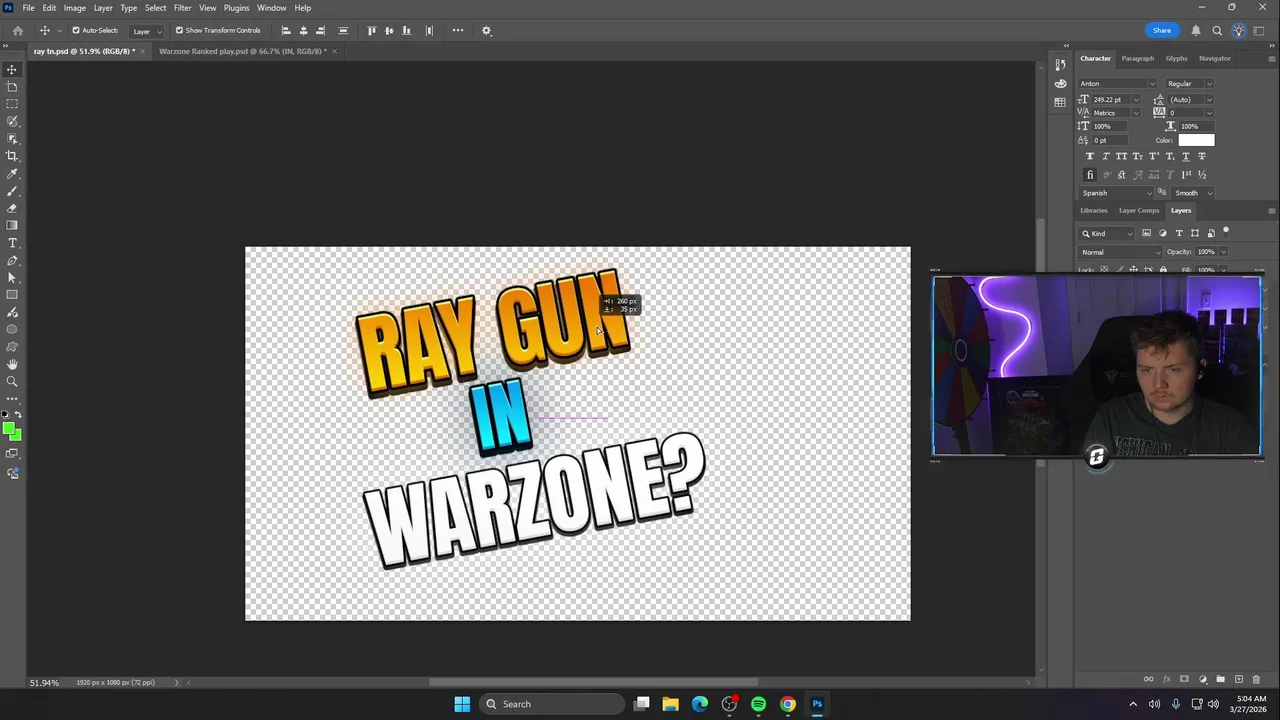
Task: Add layer style with the fx icon
Action: coord(1166,679)
